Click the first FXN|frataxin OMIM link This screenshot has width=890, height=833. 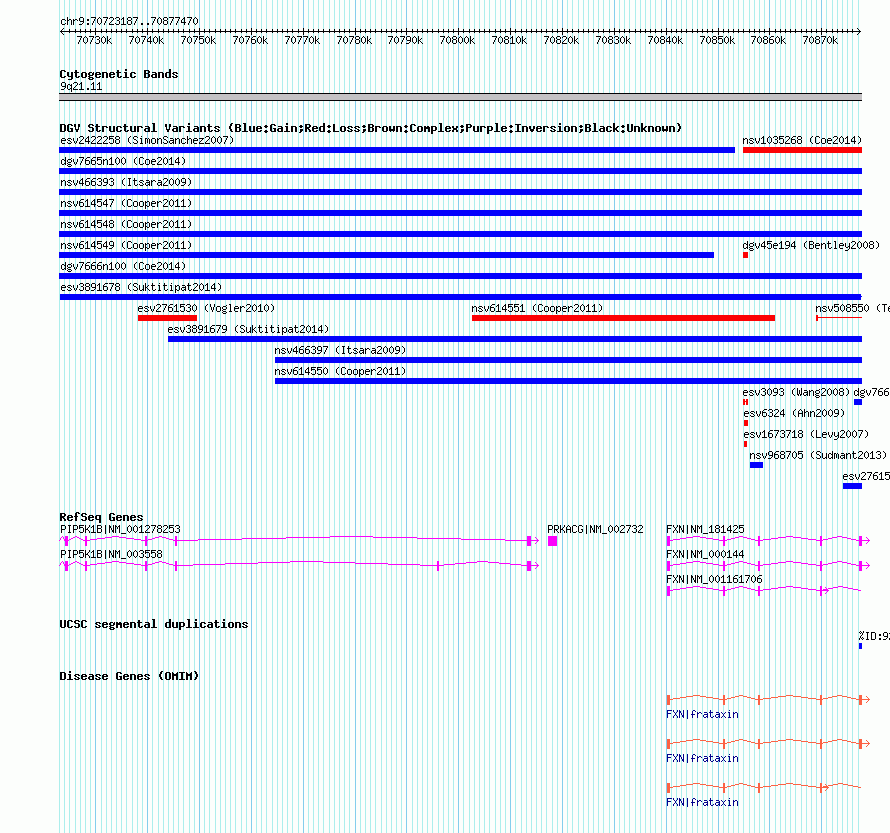click(x=702, y=714)
